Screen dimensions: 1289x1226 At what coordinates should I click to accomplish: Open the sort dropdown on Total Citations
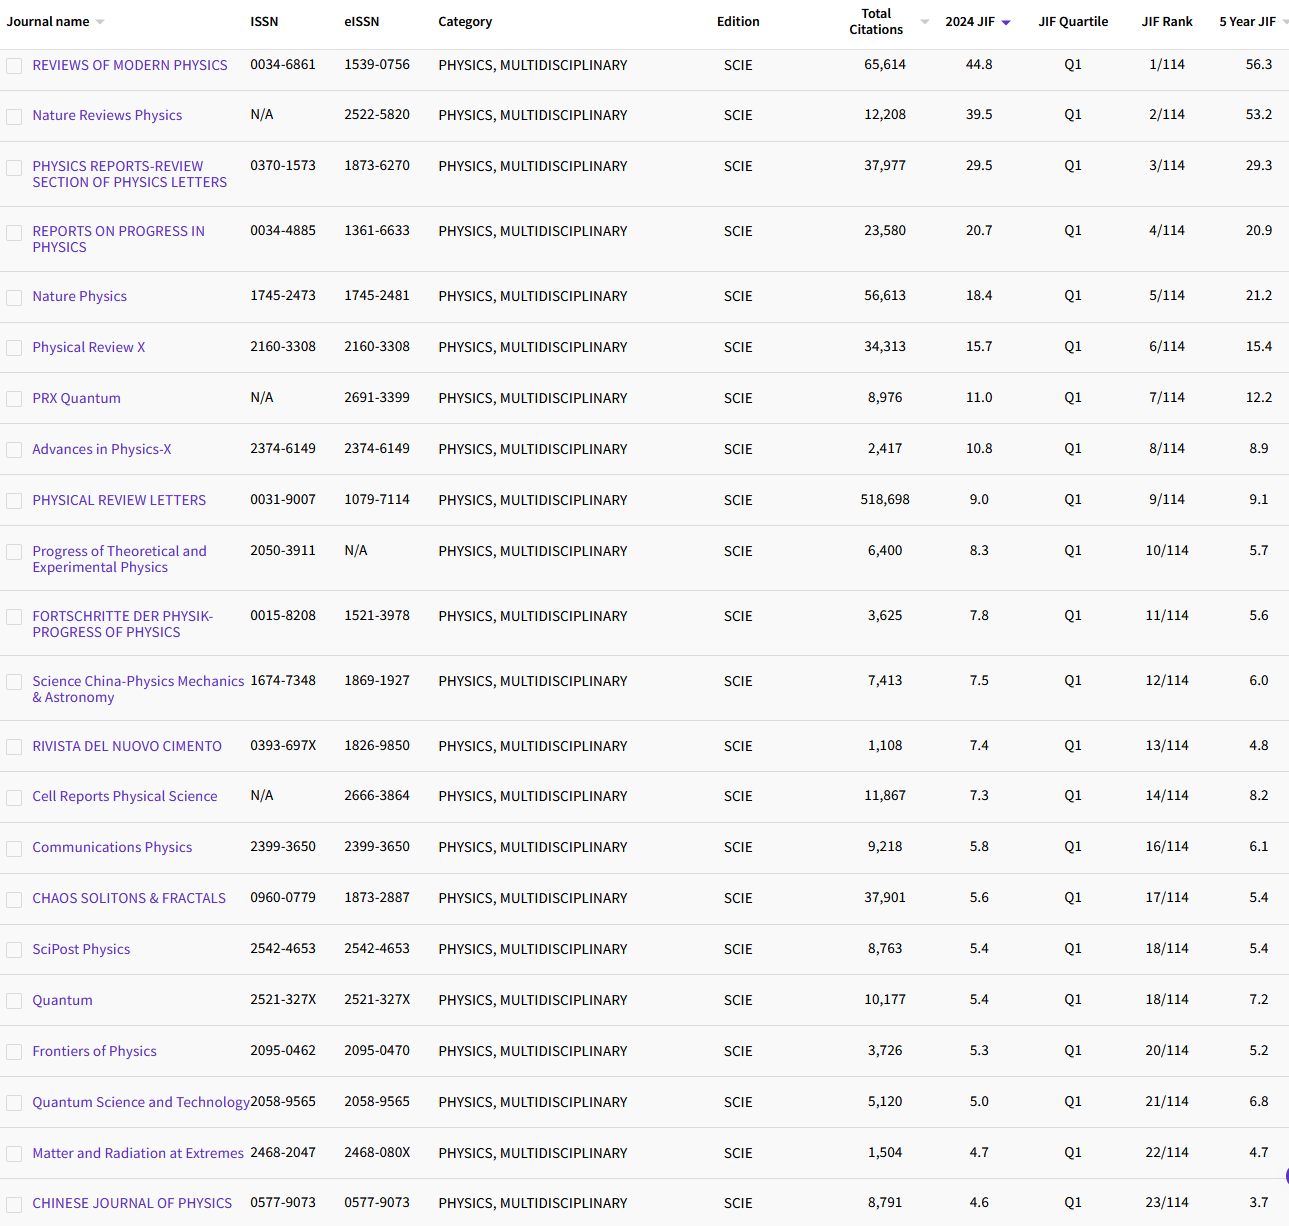click(x=923, y=21)
